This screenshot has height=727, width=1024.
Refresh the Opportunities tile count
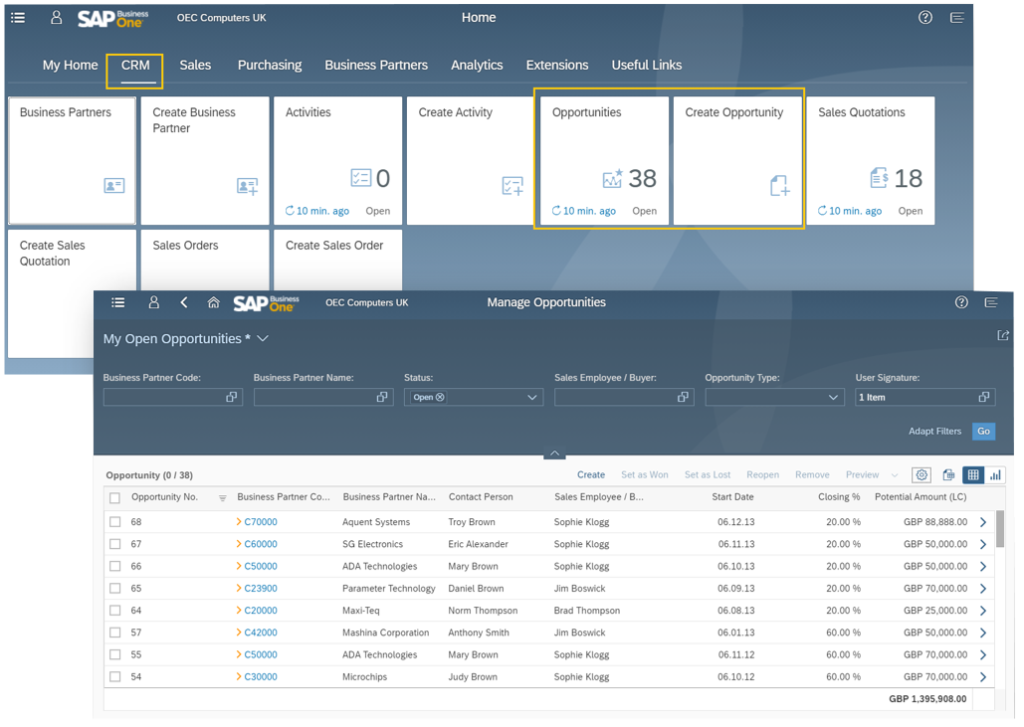[556, 210]
